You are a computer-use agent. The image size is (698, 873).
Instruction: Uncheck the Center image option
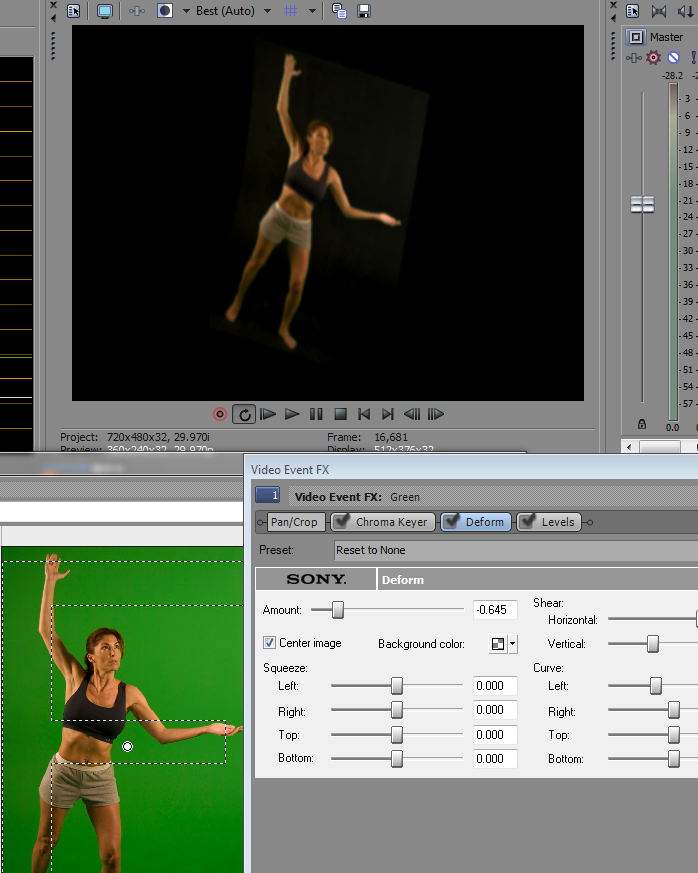269,643
